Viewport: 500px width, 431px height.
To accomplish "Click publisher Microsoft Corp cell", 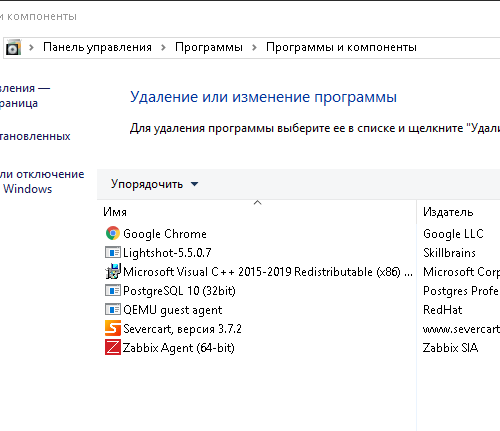I will click(x=461, y=272).
